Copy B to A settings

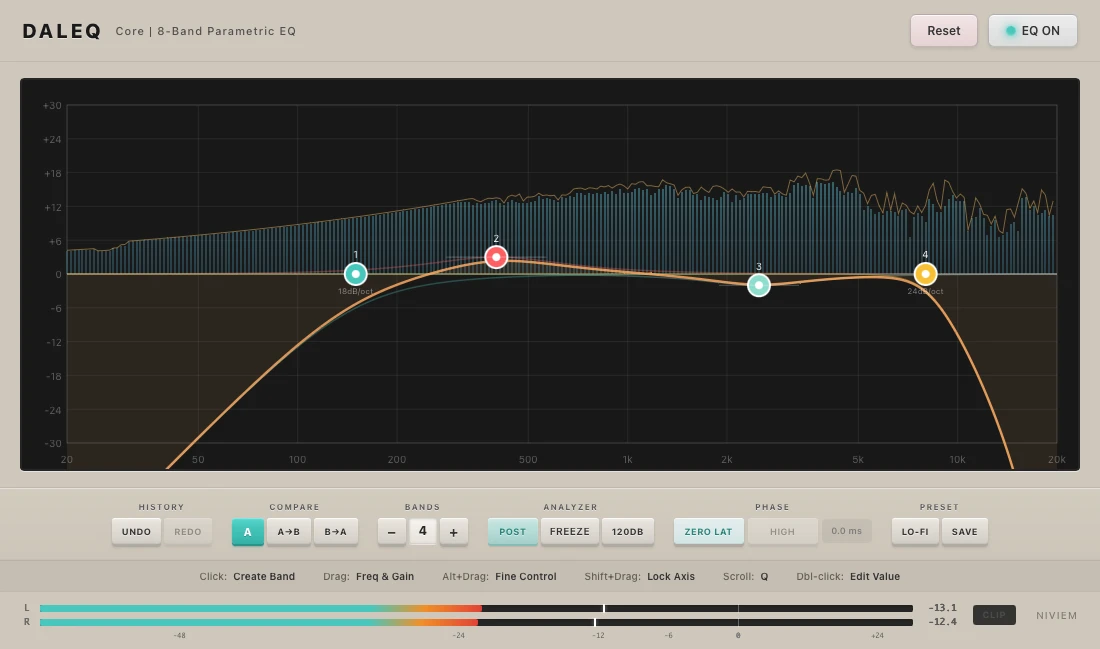[x=336, y=532]
